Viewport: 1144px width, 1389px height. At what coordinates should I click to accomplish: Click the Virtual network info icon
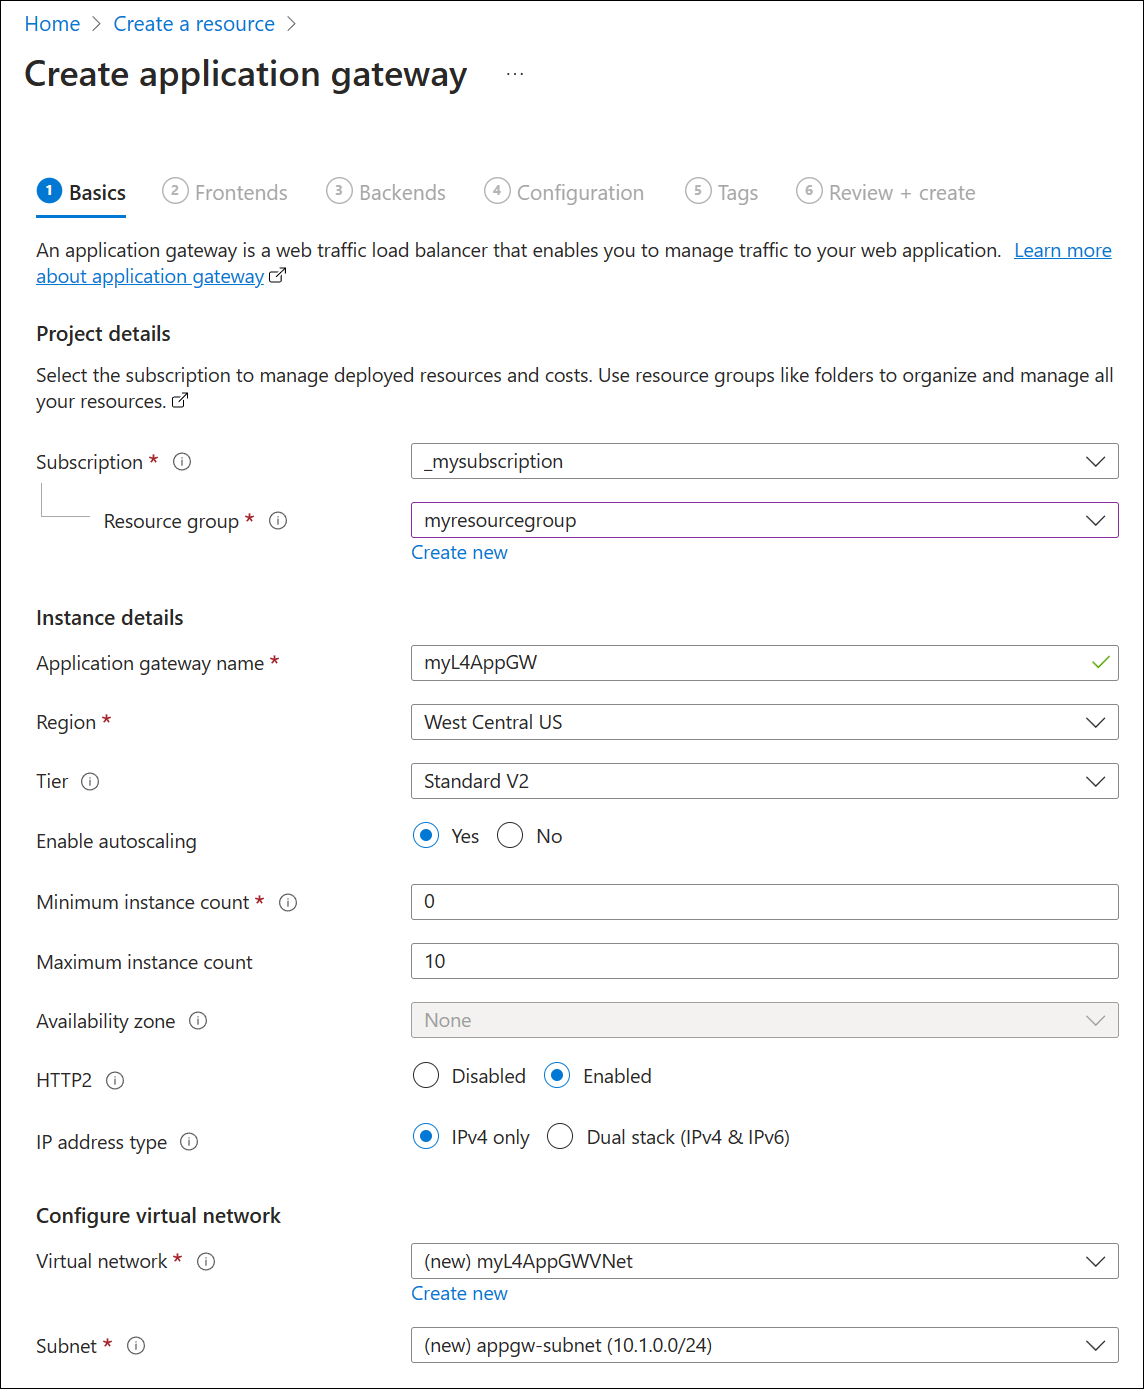206,1261
